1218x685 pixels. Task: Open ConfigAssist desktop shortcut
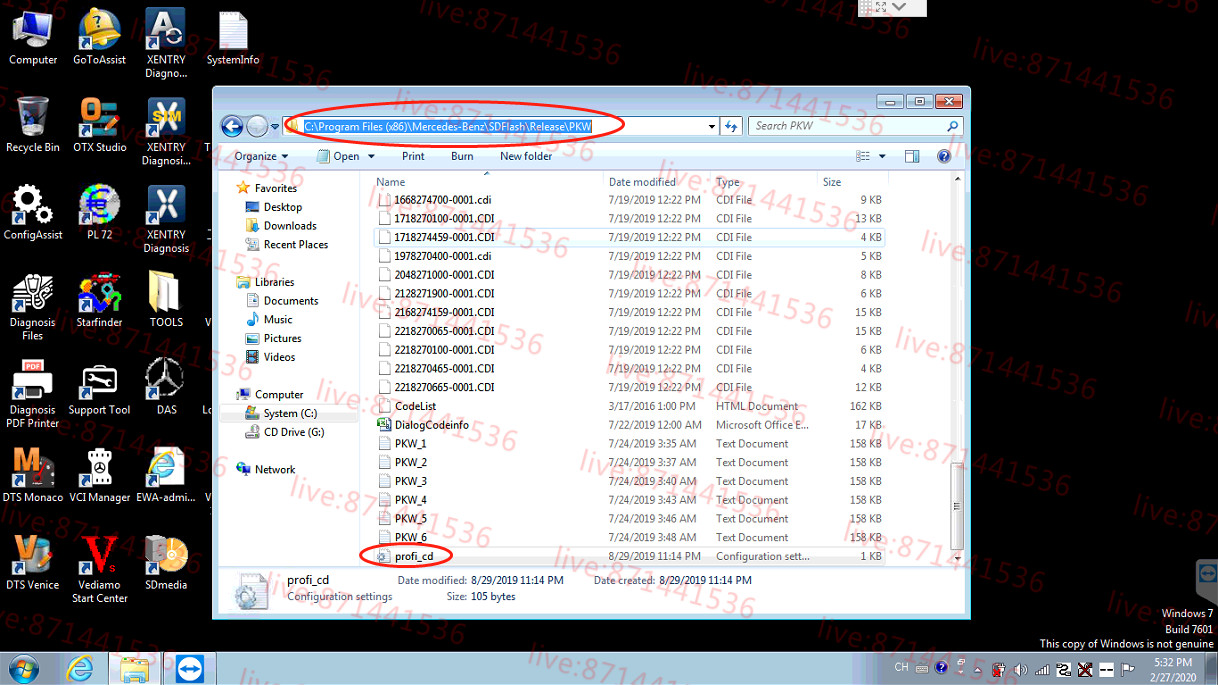pos(32,212)
